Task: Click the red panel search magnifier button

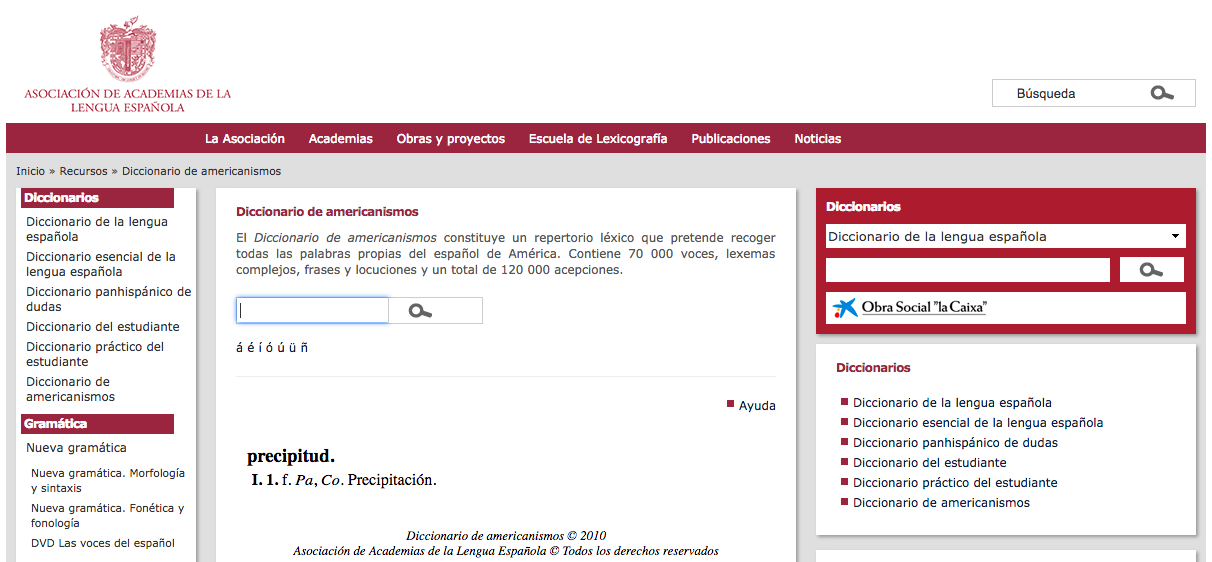Action: [x=1151, y=270]
